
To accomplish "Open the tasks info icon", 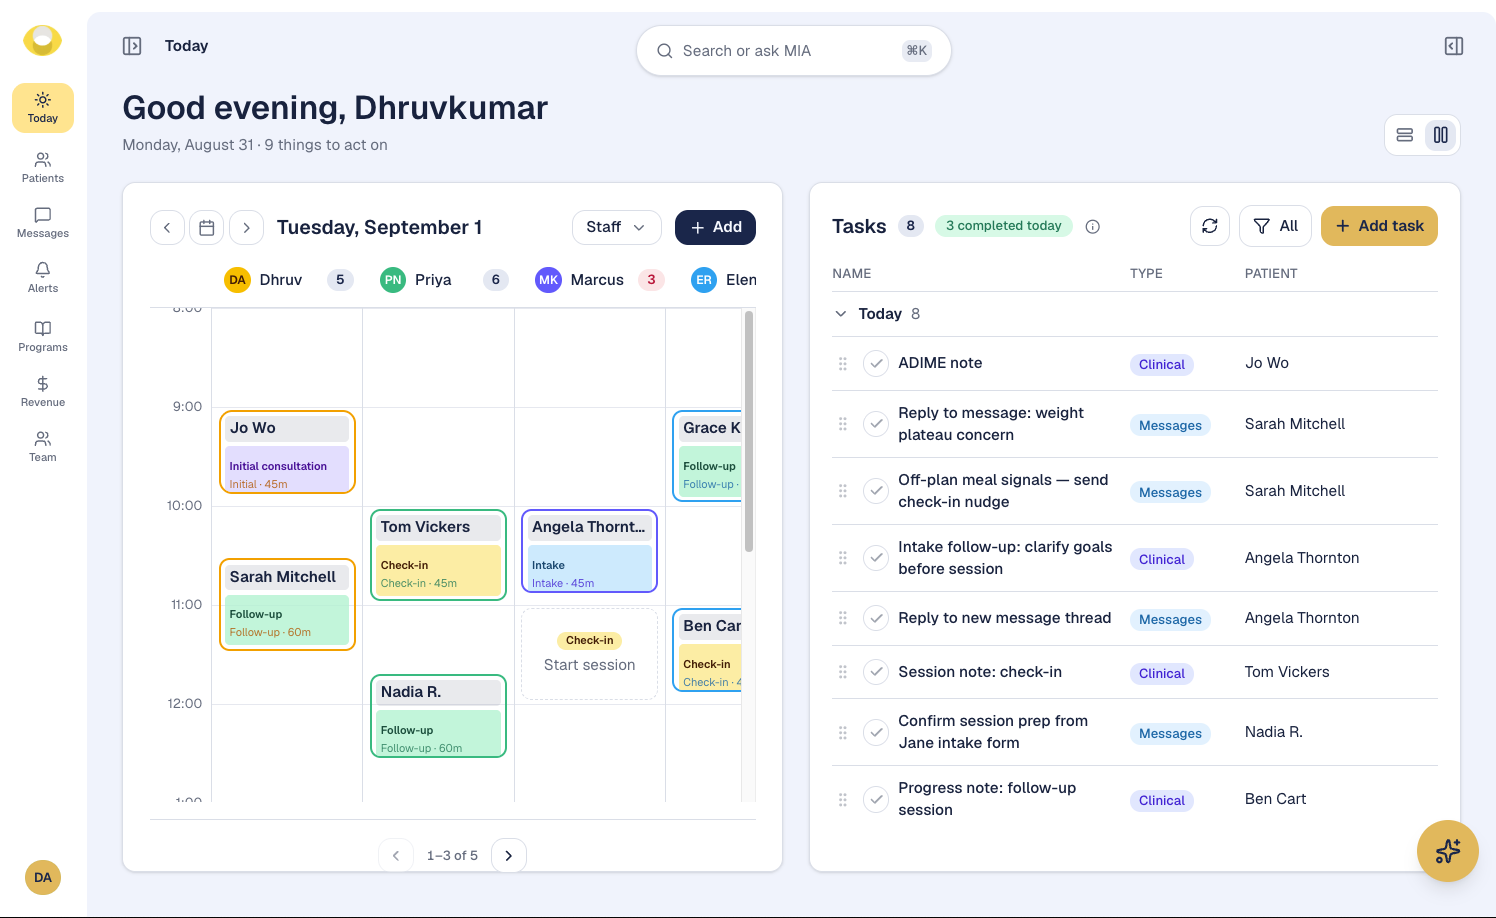I will [x=1093, y=227].
